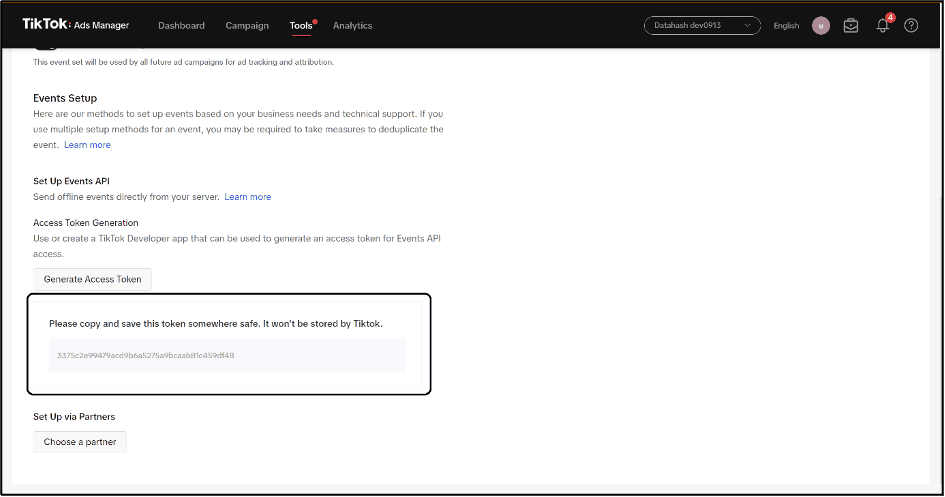Select the Tools menu item
Image resolution: width=945 pixels, height=497 pixels.
[x=301, y=26]
